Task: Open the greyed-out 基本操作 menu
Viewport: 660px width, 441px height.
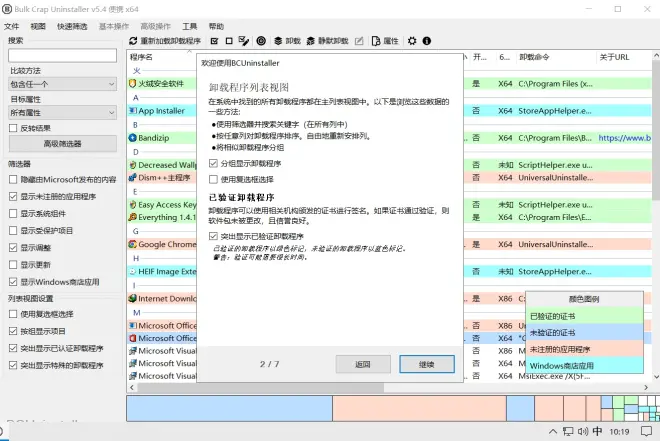Action: (x=114, y=27)
